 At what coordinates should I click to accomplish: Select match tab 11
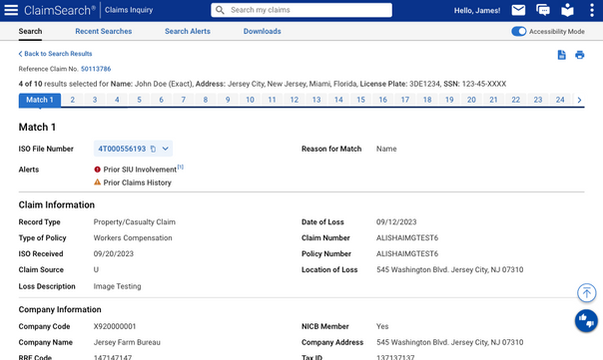coord(272,100)
